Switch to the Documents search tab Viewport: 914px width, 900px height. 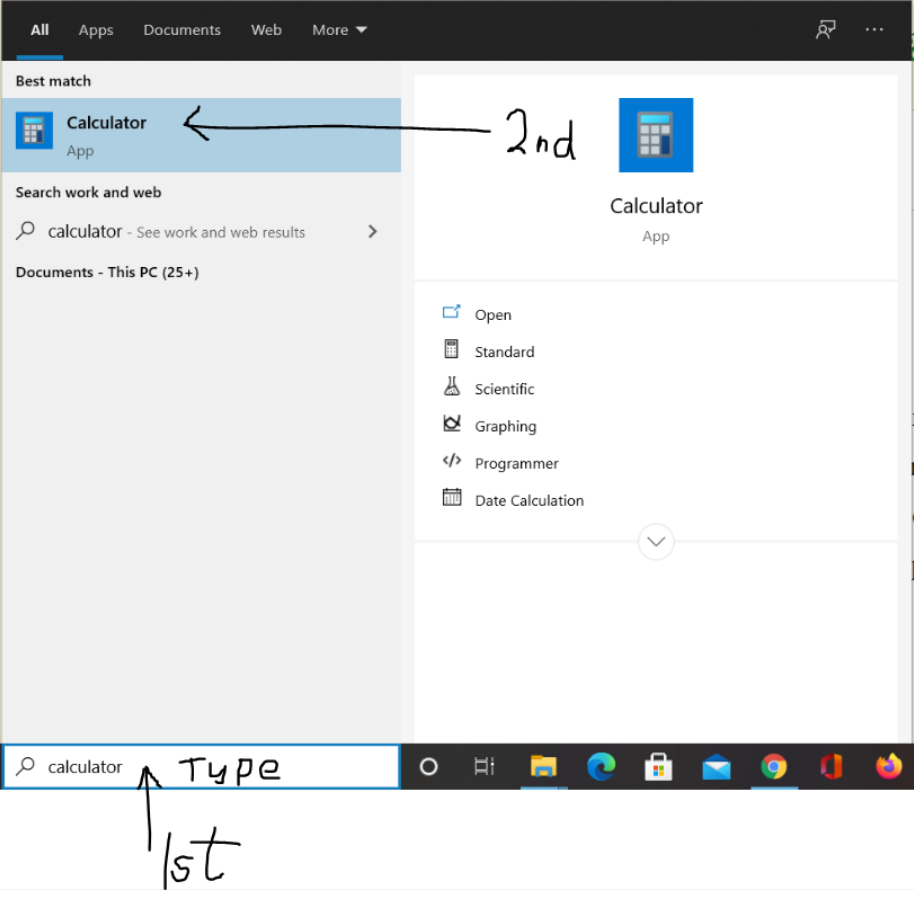click(x=182, y=30)
